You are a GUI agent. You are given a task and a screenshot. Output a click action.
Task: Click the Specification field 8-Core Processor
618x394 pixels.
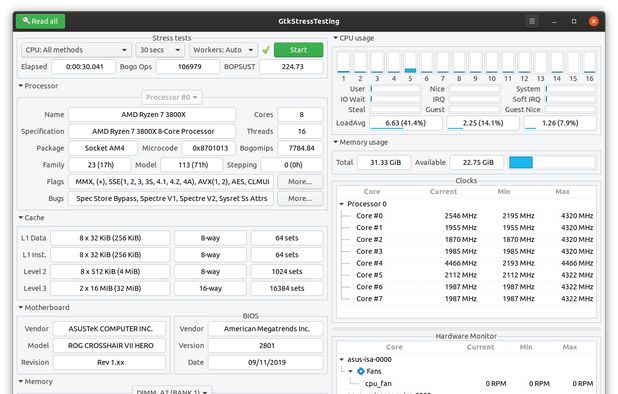click(x=152, y=131)
